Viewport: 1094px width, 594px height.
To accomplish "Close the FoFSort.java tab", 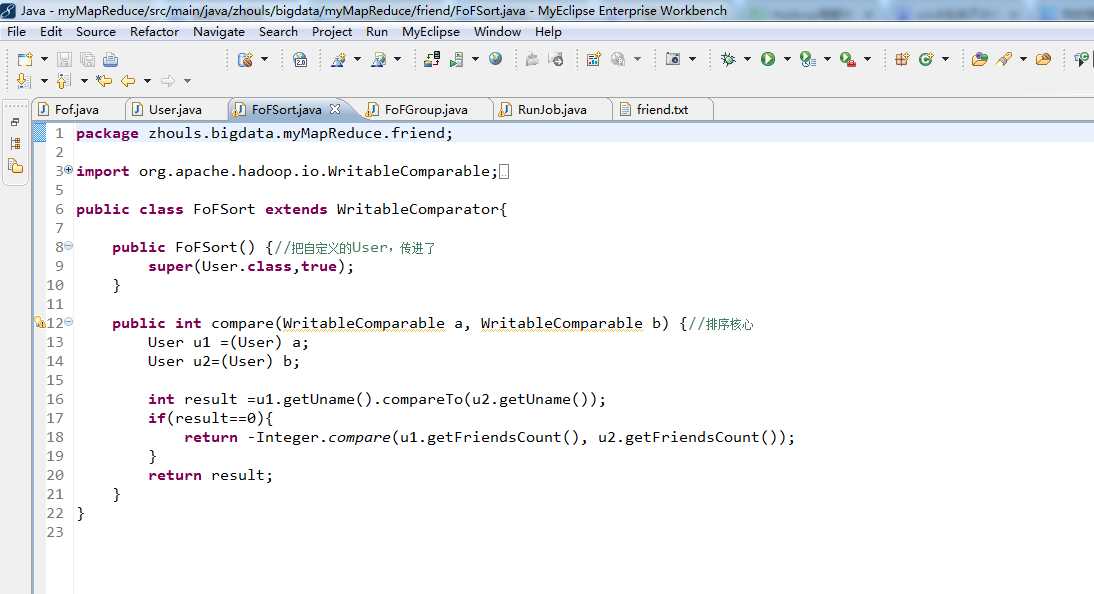I will coord(335,109).
